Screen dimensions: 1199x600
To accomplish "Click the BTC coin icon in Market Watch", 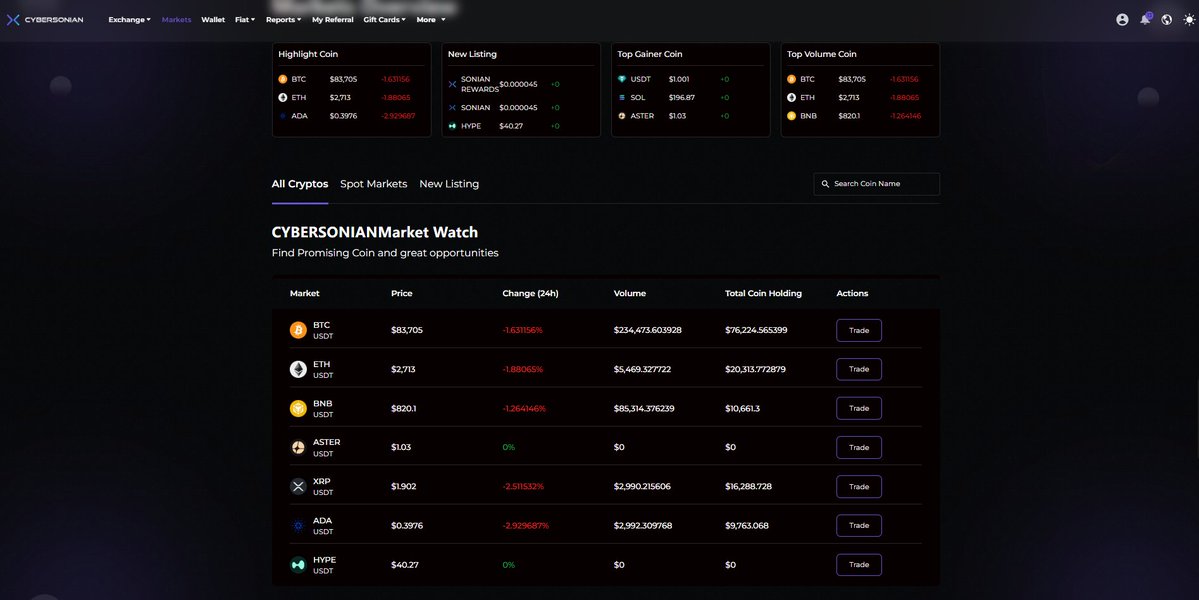I will (x=297, y=328).
